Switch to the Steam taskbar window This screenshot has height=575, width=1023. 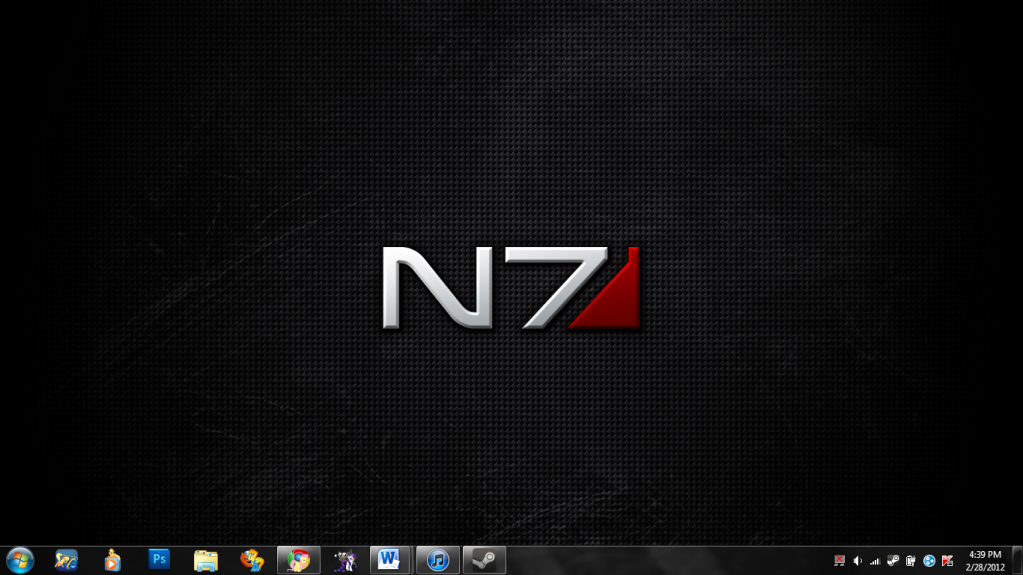coord(484,560)
